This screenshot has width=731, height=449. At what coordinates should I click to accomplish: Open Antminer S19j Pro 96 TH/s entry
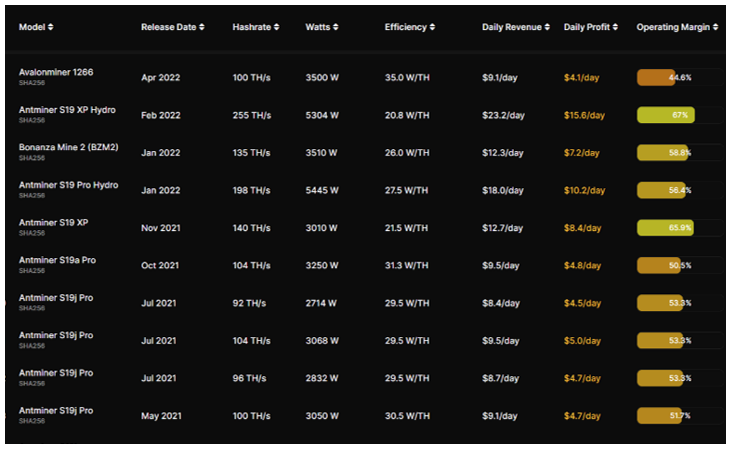pyautogui.click(x=56, y=373)
